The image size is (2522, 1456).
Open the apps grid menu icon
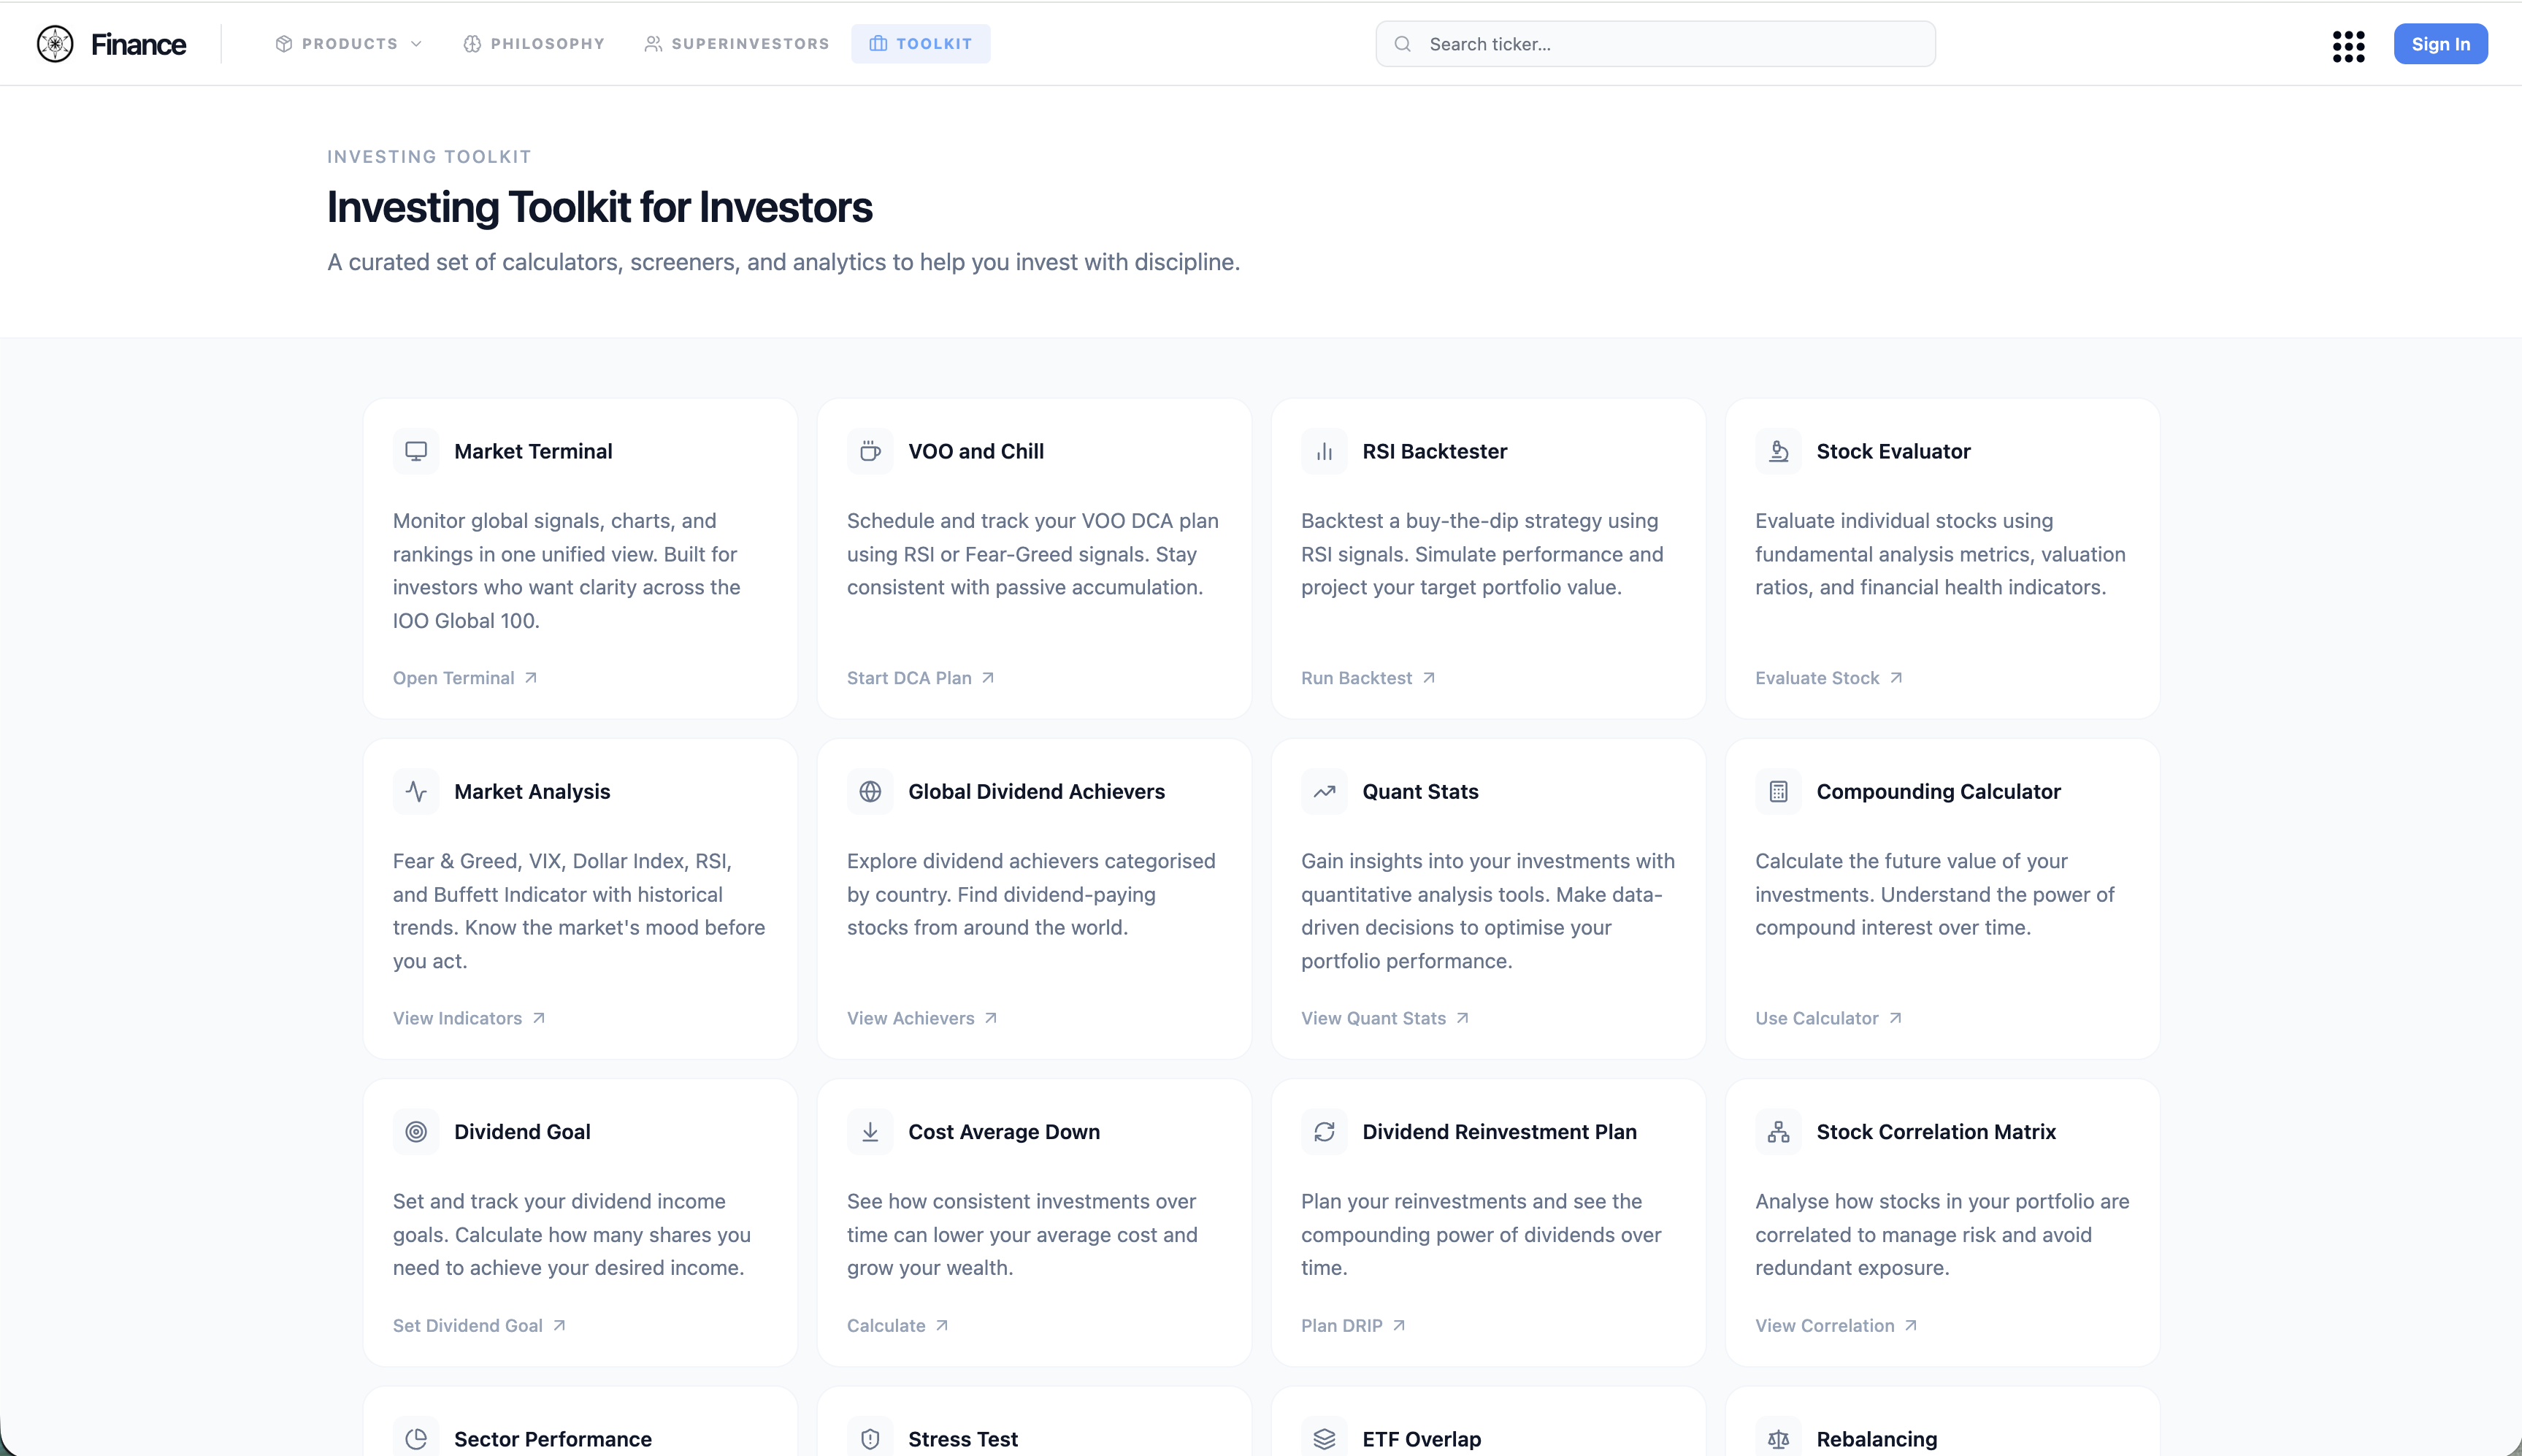pos(2348,45)
